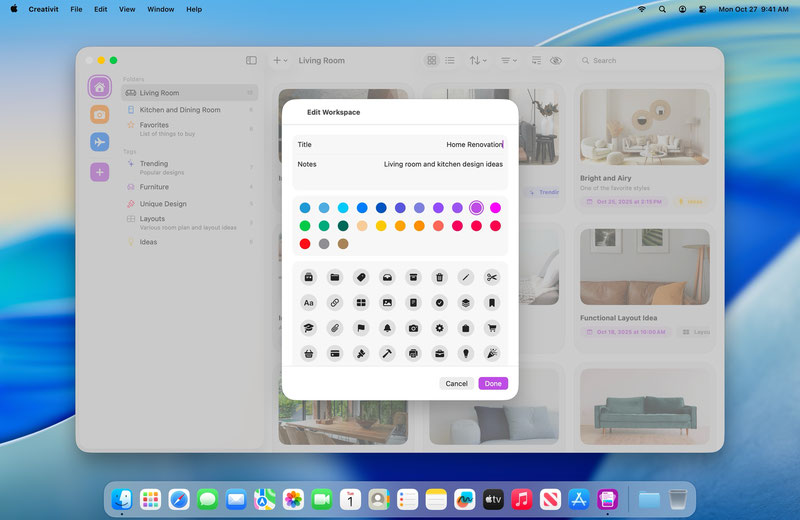The height and width of the screenshot is (520, 800).
Task: Toggle the eye visibility button in toolbar
Action: tap(556, 61)
